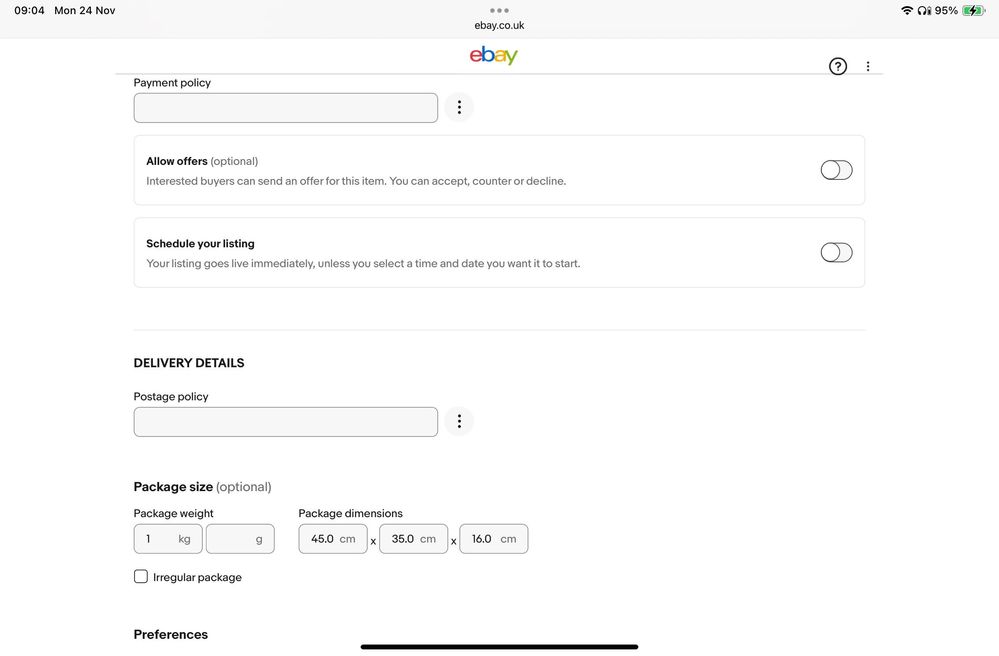Check the Irregular package checkbox
This screenshot has width=999, height=656.
[141, 577]
